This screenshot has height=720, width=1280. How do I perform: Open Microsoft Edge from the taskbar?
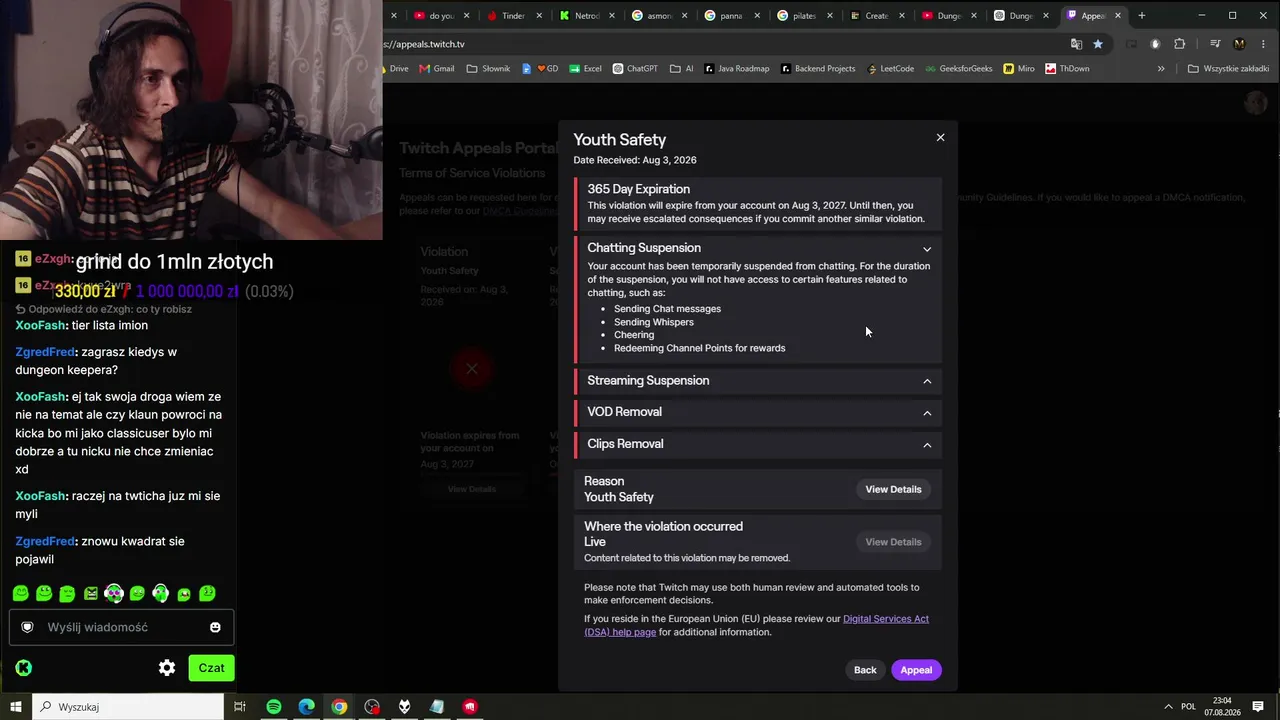(x=307, y=707)
